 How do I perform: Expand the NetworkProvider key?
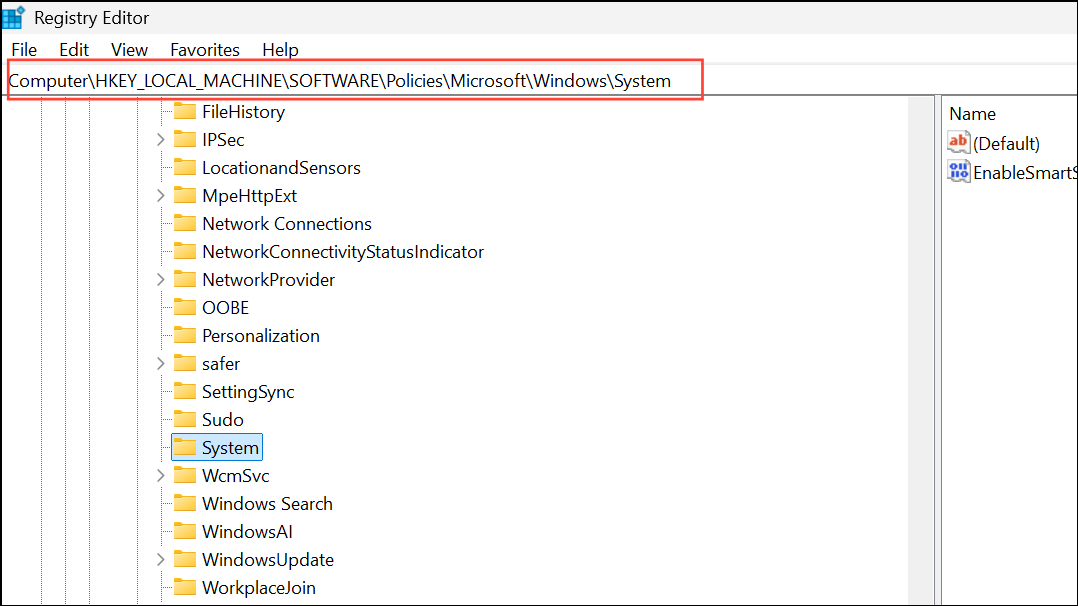point(161,279)
